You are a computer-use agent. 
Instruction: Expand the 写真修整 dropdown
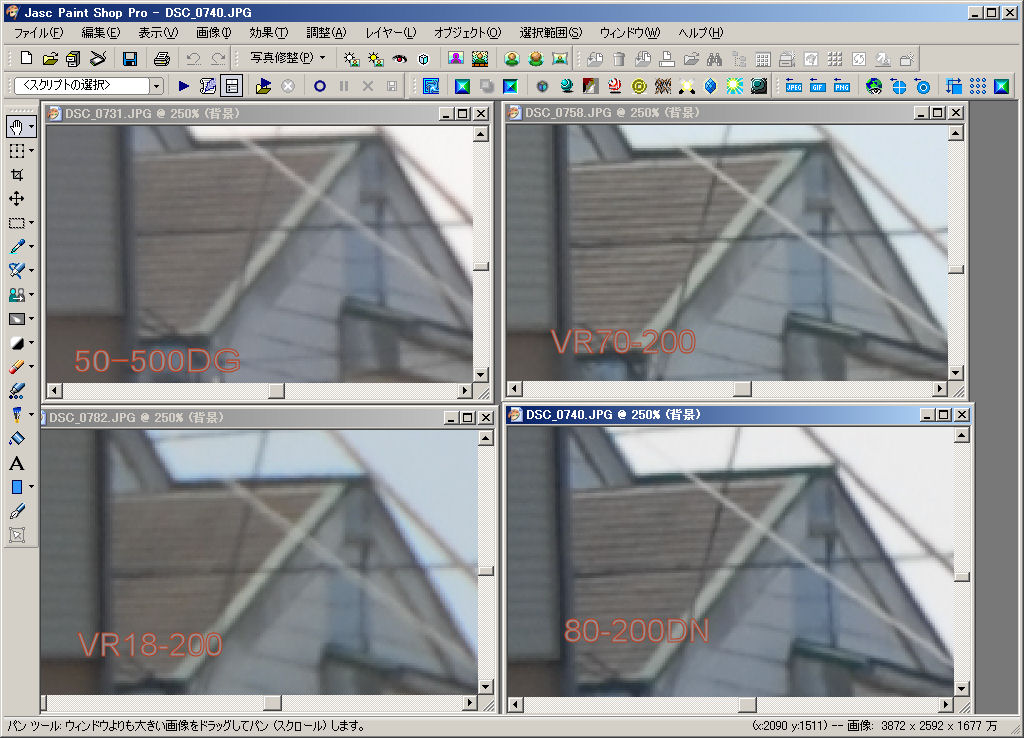tap(323, 58)
